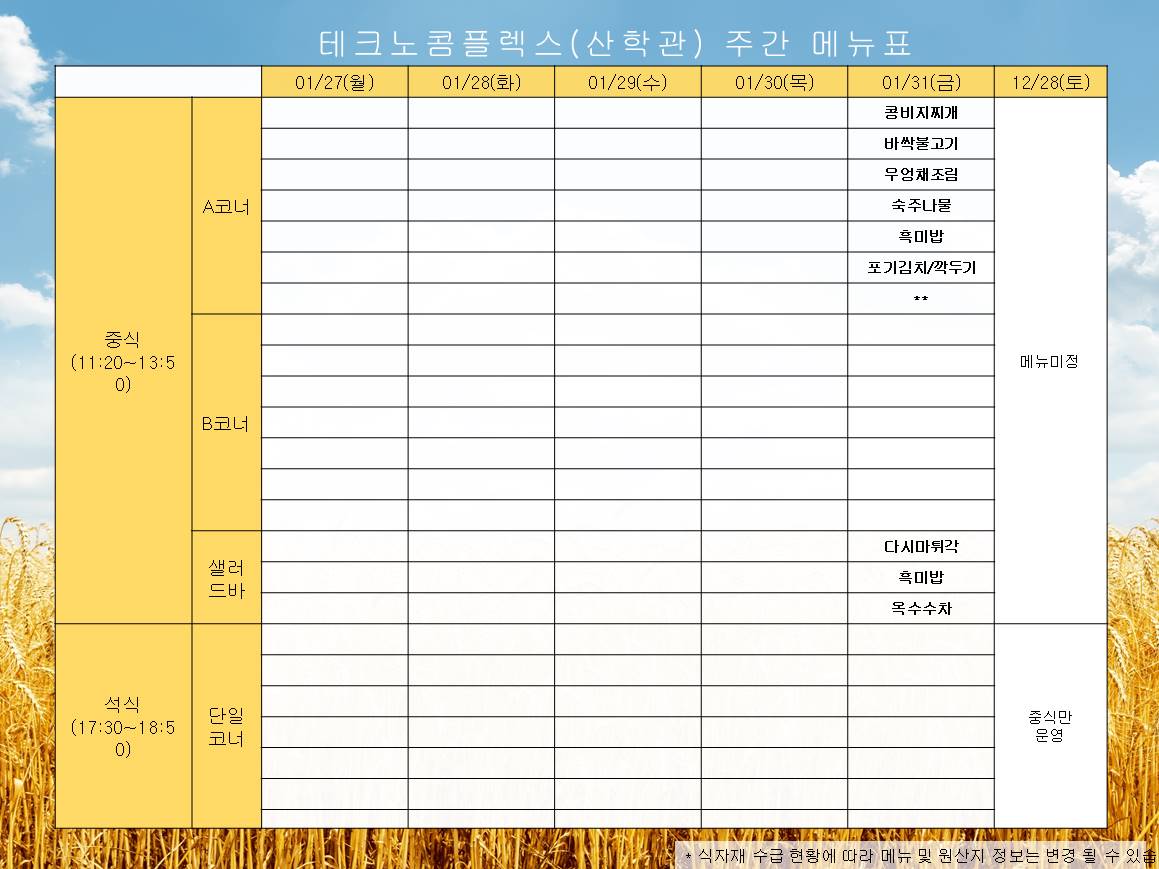Click the 메뉴미정 cell
The width and height of the screenshot is (1159, 869).
coord(1050,361)
